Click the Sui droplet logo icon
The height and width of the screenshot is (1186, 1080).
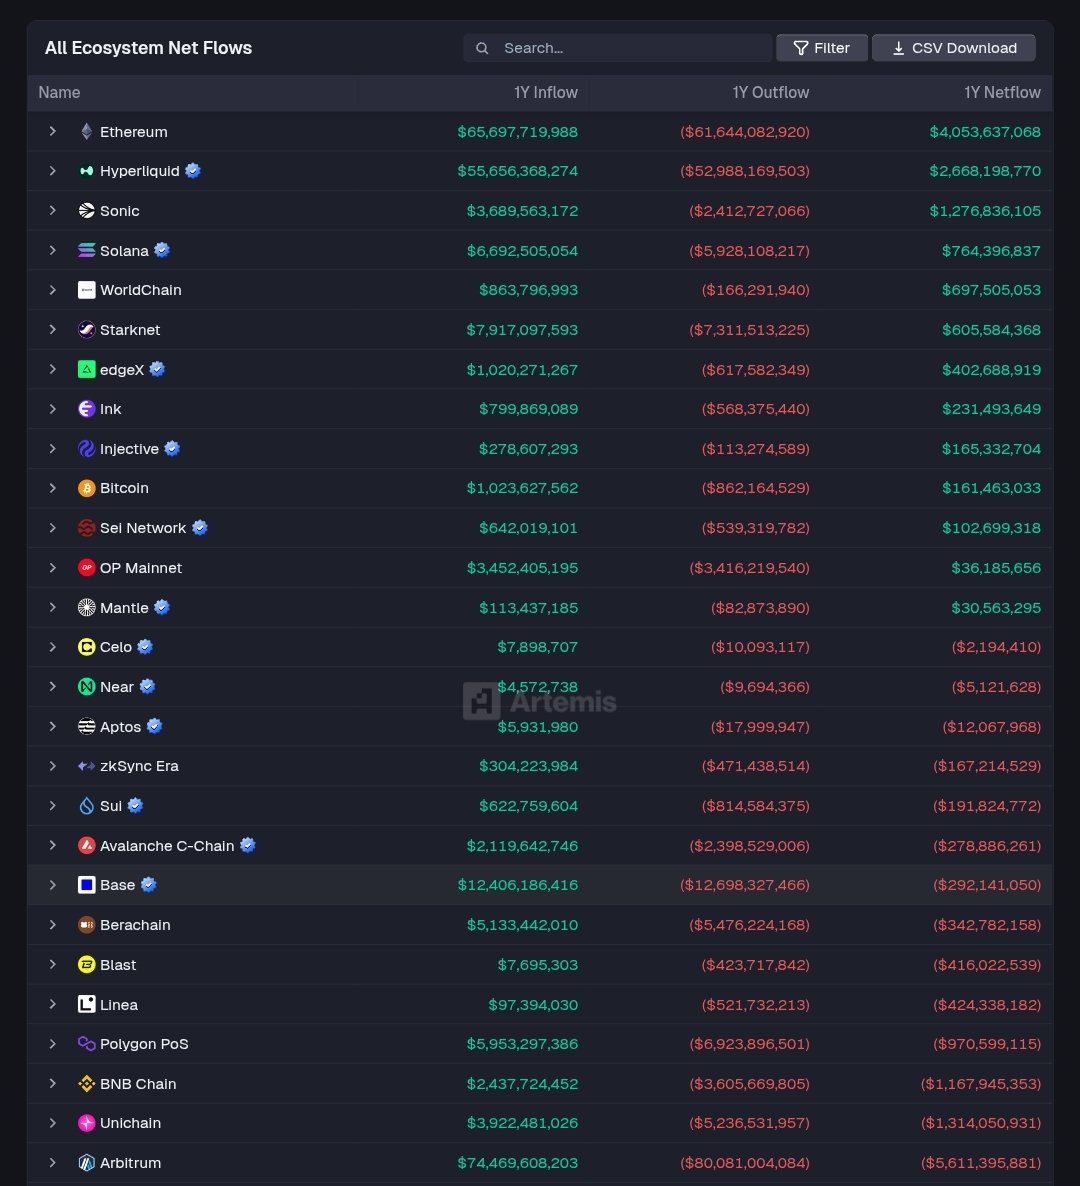86,806
